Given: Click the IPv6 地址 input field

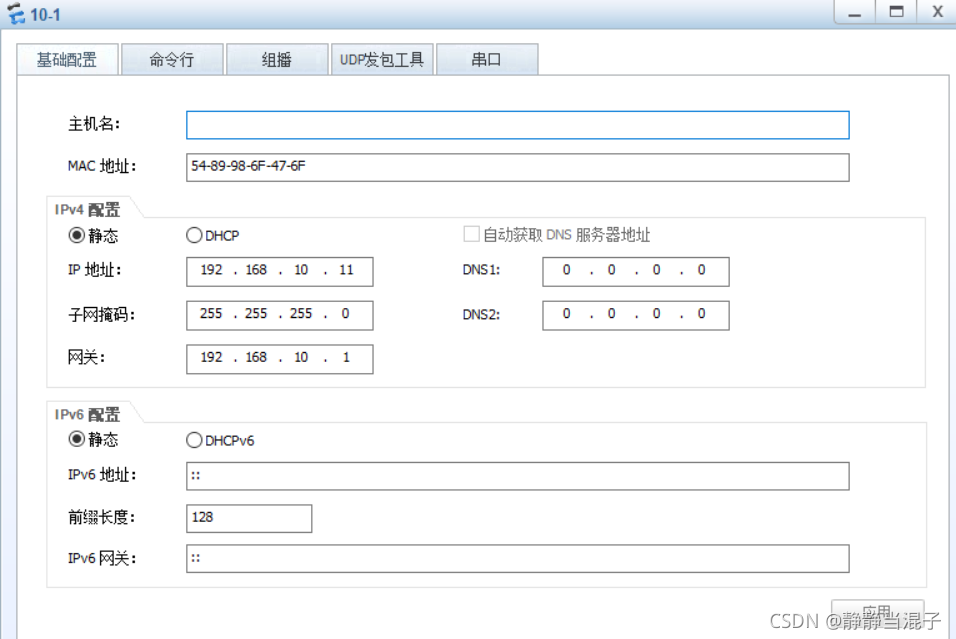Looking at the screenshot, I should 518,476.
